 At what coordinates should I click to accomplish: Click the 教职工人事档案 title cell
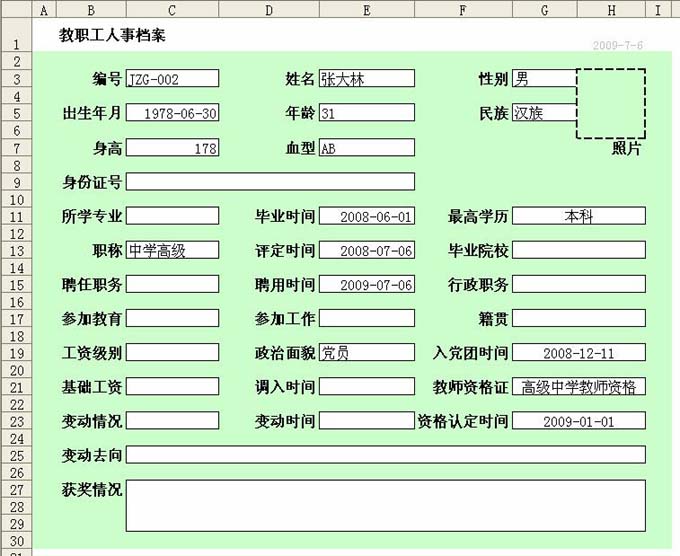tap(114, 36)
